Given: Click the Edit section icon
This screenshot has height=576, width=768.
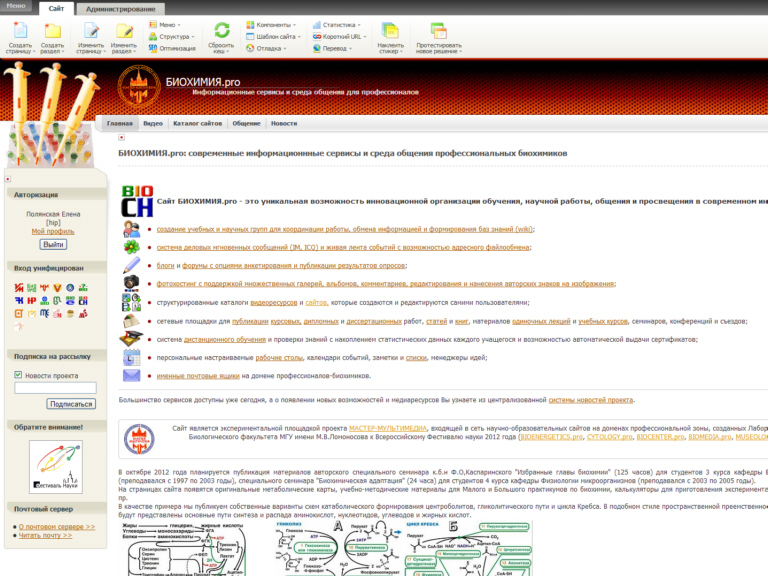Looking at the screenshot, I should tap(124, 30).
